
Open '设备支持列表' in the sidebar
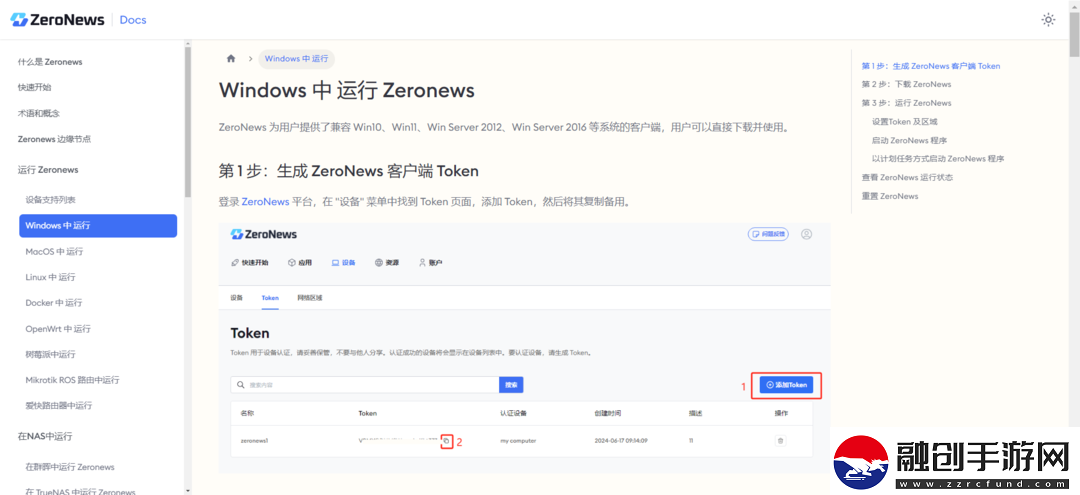[x=50, y=200]
